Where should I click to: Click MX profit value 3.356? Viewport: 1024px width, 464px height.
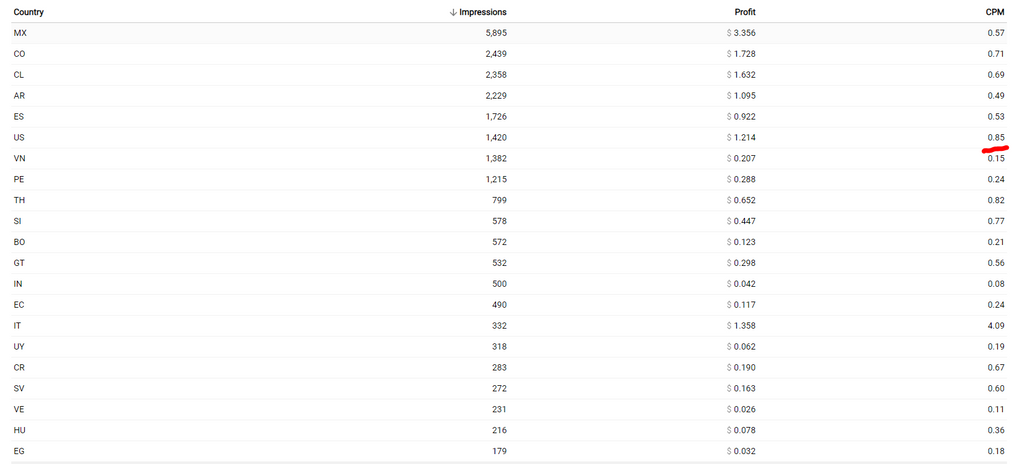(743, 33)
